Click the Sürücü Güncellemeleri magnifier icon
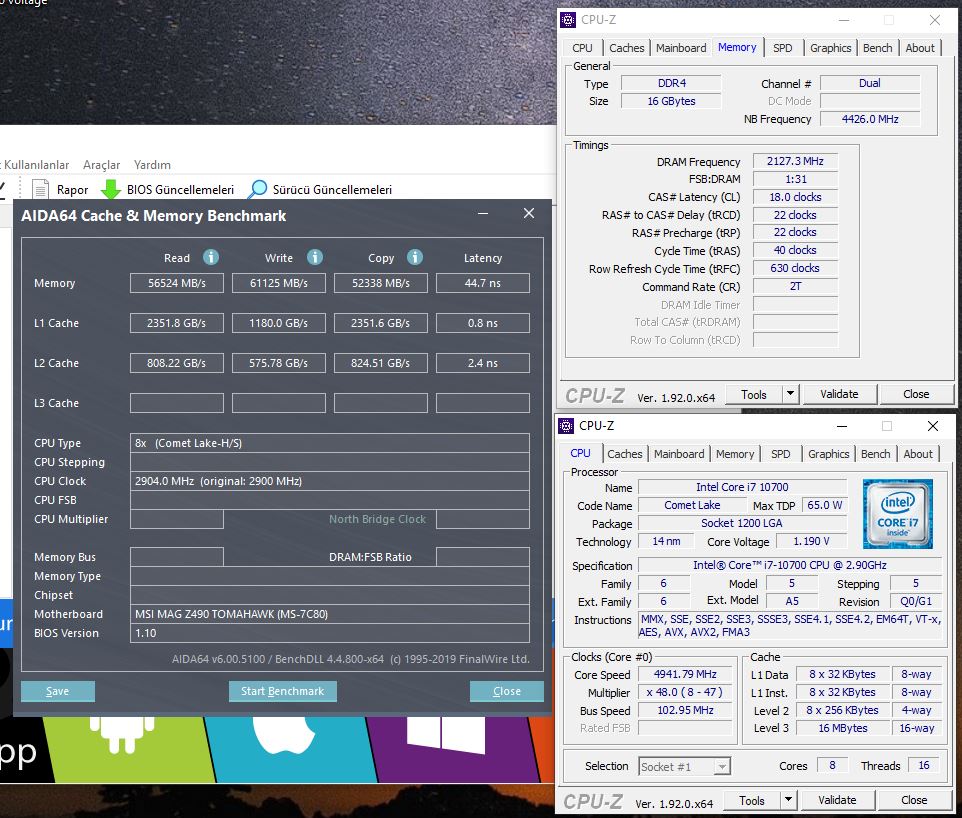This screenshot has height=818, width=962. [258, 189]
